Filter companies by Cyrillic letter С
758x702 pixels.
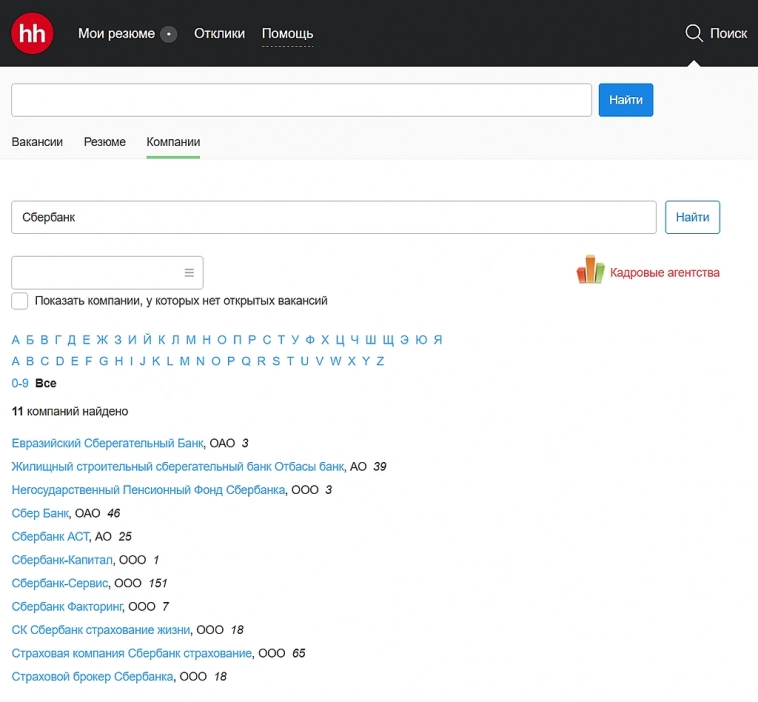point(267,340)
